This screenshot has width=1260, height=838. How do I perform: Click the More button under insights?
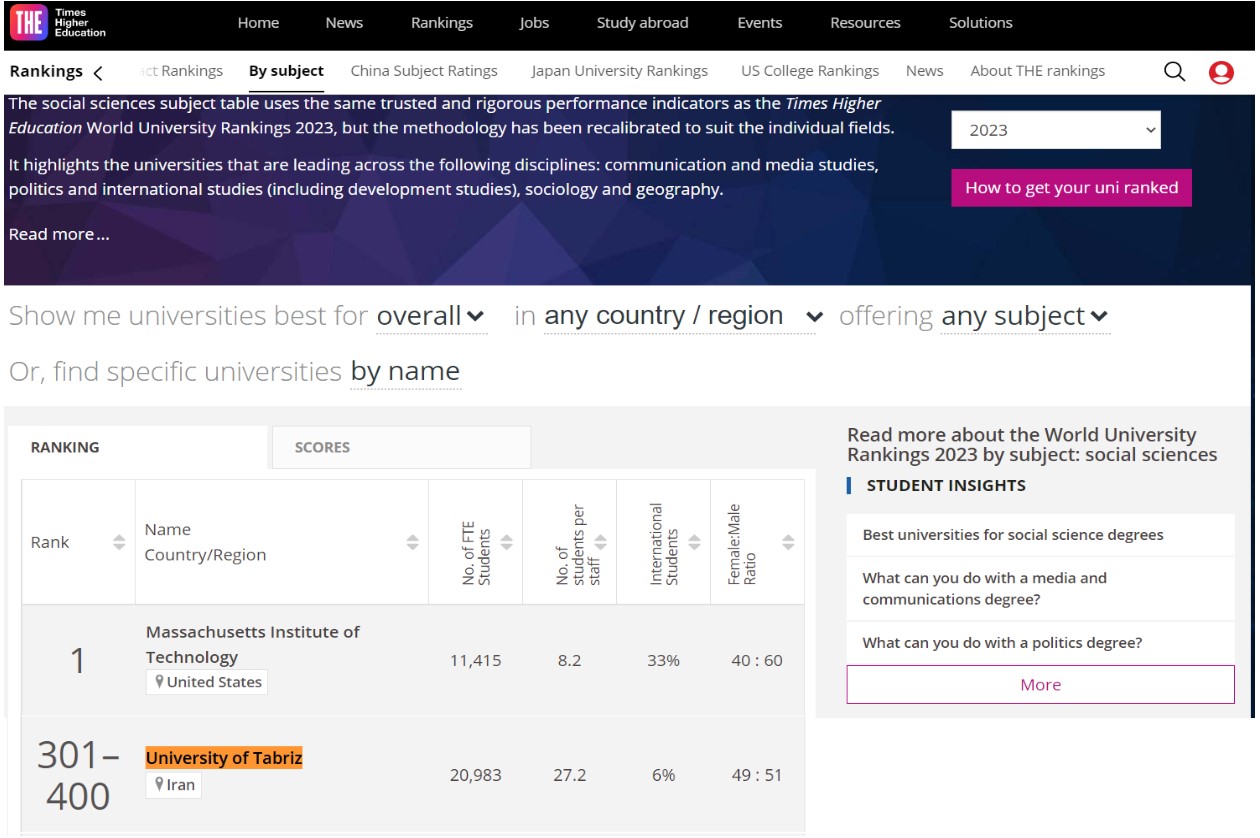click(1040, 685)
